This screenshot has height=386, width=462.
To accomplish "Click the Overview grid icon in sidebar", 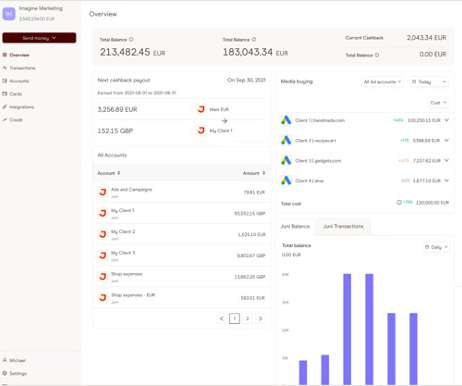I will tap(5, 55).
